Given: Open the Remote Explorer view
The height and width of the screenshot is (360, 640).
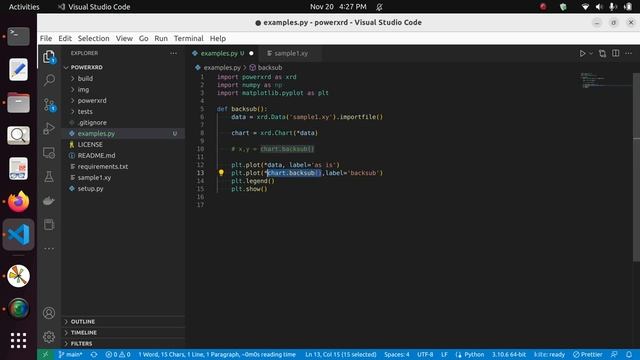Looking at the screenshot, I should [49, 153].
